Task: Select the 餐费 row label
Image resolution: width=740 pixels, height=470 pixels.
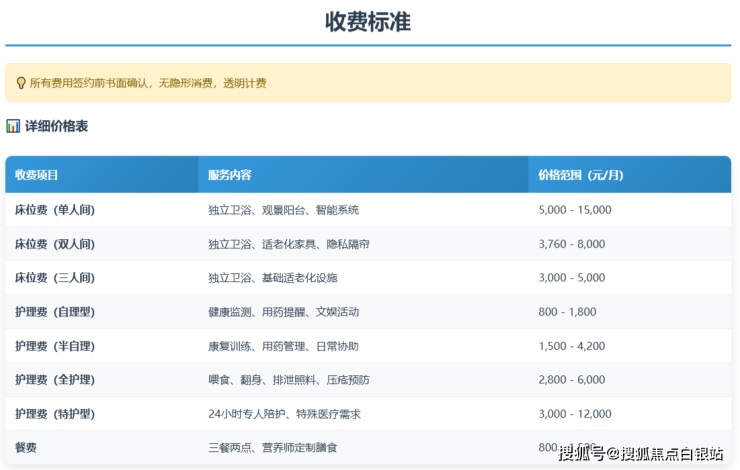Action: coord(26,448)
